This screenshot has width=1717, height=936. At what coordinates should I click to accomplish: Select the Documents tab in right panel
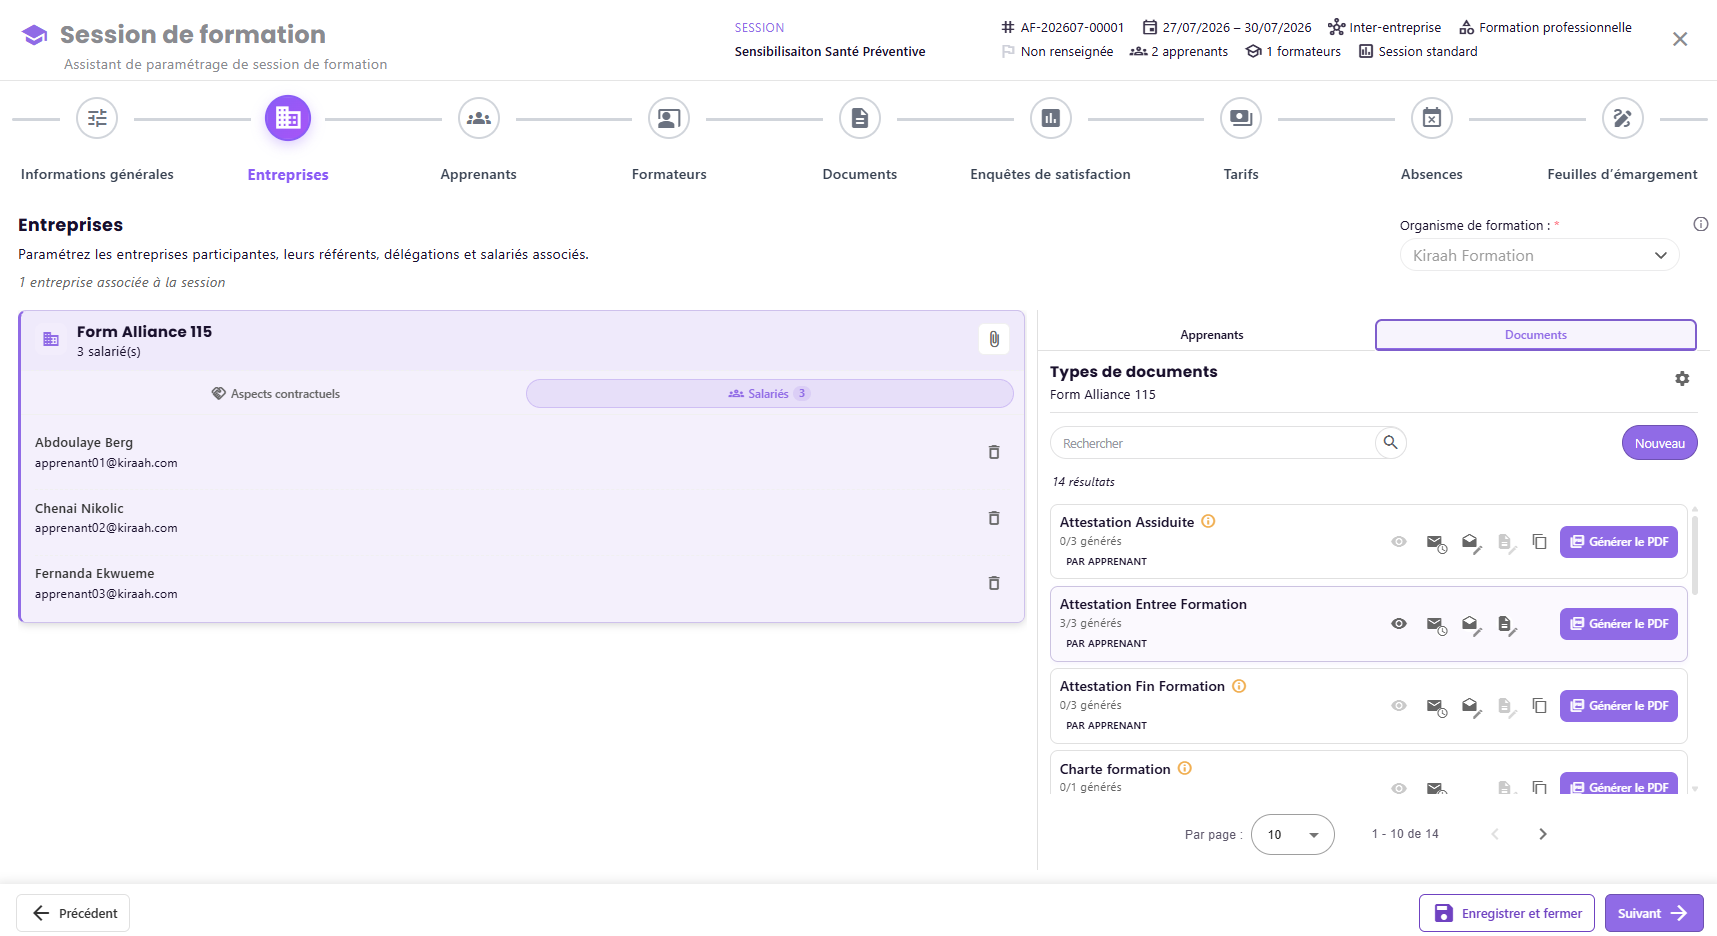(x=1536, y=335)
